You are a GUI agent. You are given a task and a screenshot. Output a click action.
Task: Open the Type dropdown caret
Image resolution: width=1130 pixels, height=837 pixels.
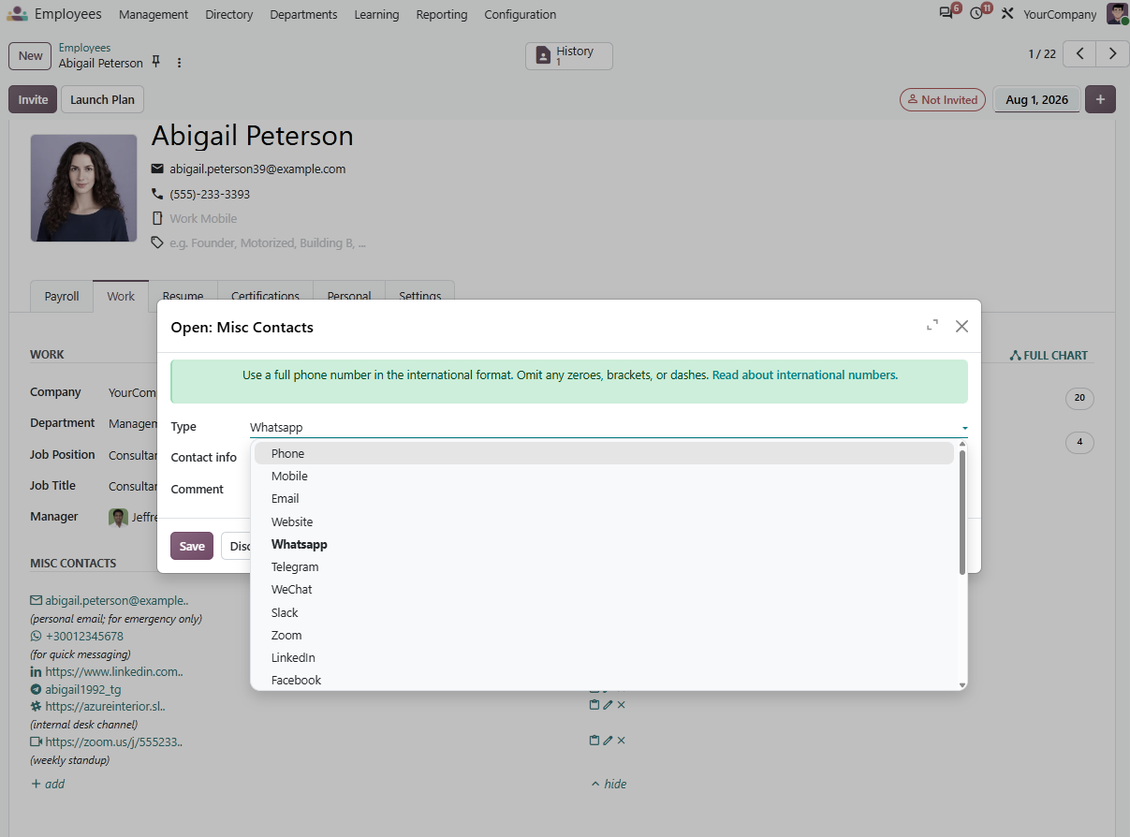point(964,428)
